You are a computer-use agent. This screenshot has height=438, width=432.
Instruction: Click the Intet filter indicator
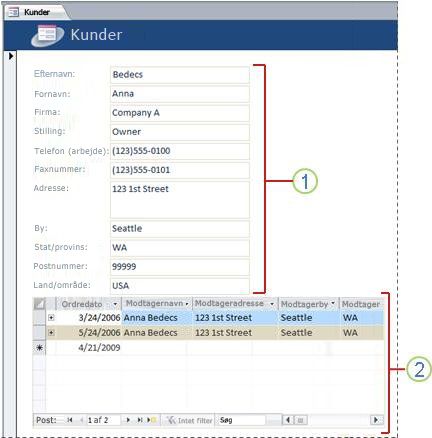coord(189,420)
